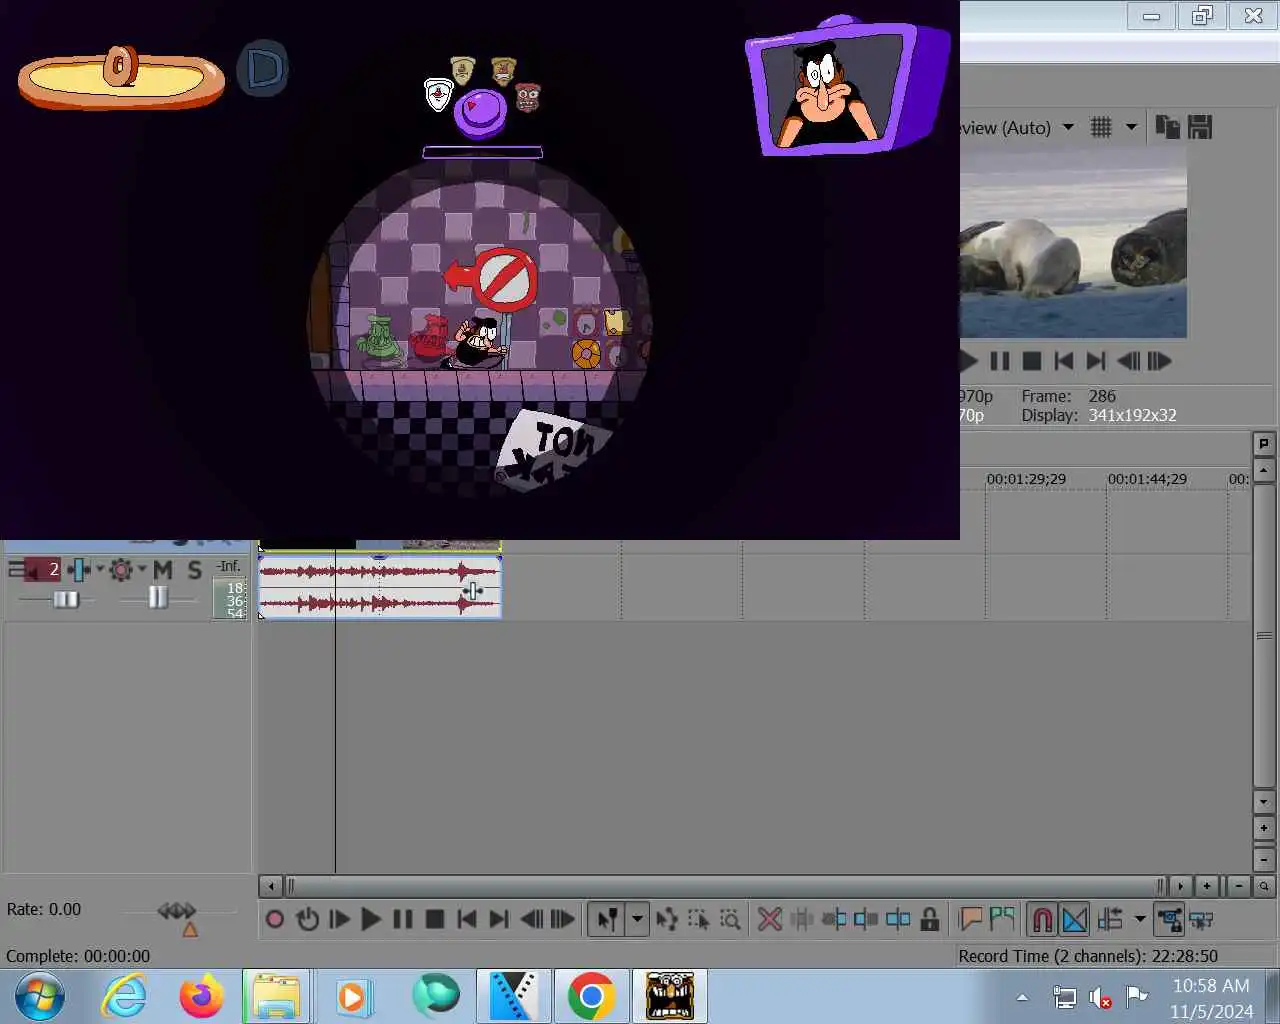Viewport: 1280px width, 1024px height.
Task: Open track 2 automation settings gear
Action: click(x=121, y=570)
